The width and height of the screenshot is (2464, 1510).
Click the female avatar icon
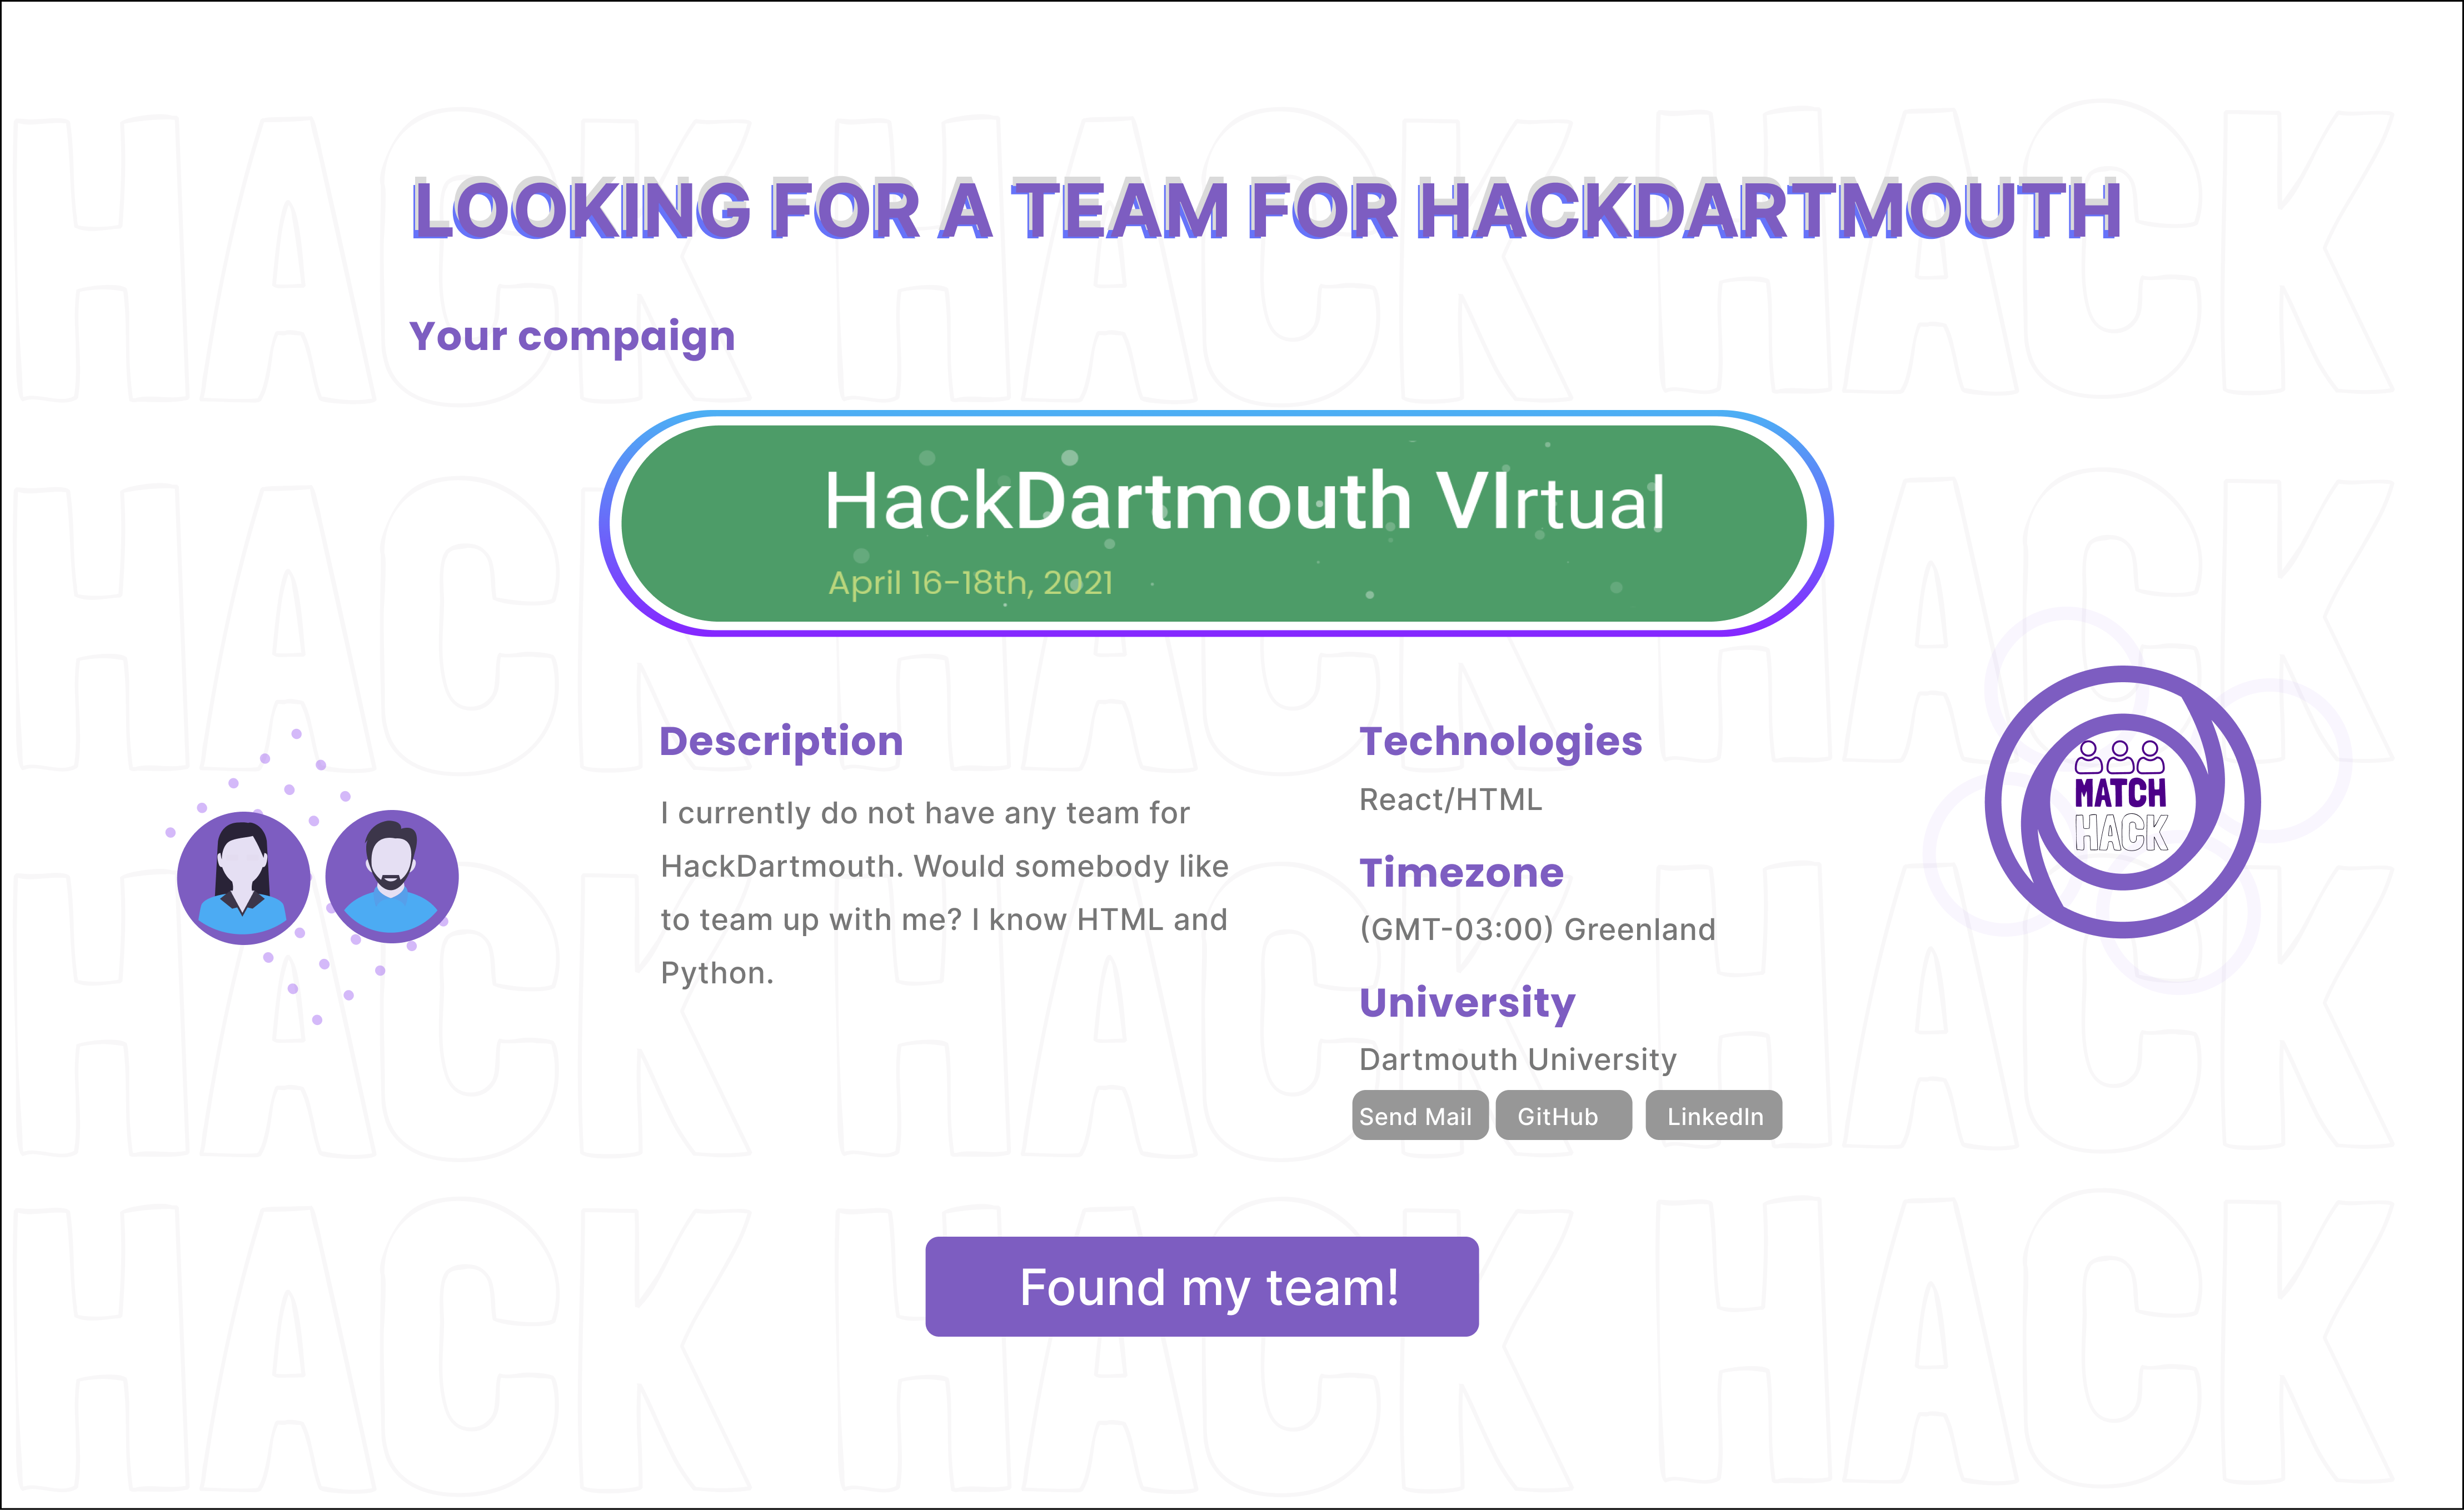(243, 877)
